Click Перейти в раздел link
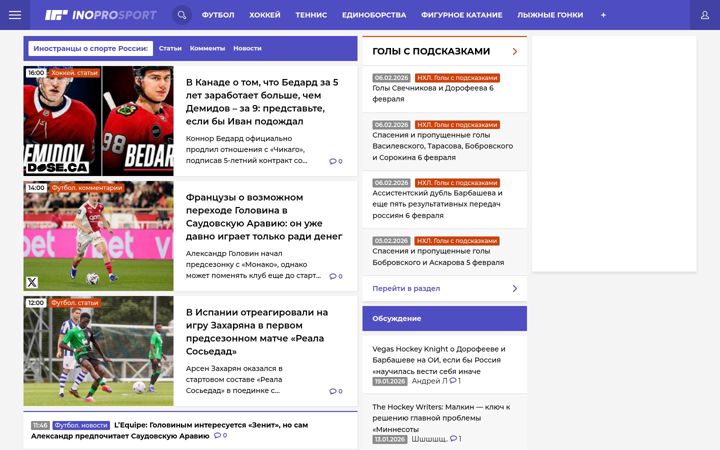 click(x=406, y=288)
